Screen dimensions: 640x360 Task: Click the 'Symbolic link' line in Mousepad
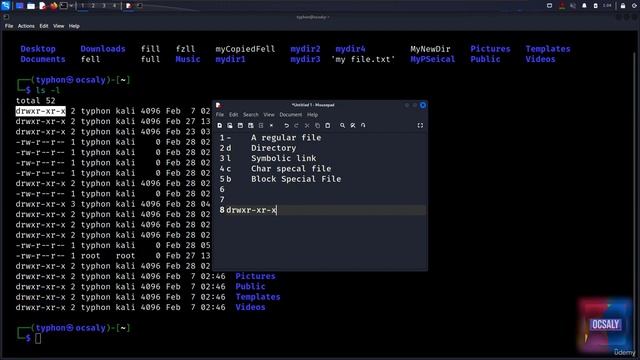(x=284, y=158)
